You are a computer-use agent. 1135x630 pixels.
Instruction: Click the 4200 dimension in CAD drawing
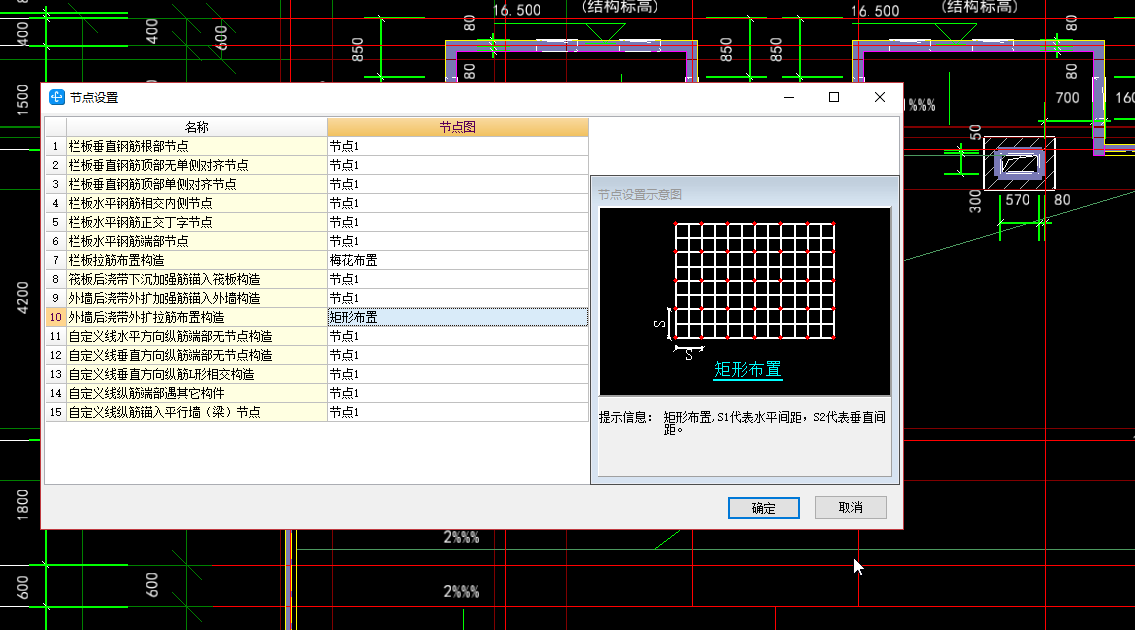point(22,298)
